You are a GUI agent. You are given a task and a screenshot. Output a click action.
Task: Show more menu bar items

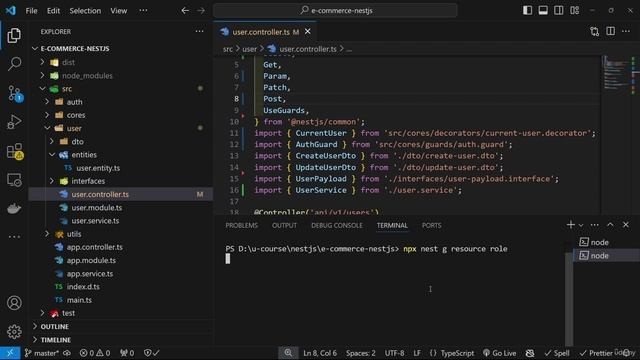[x=143, y=11]
